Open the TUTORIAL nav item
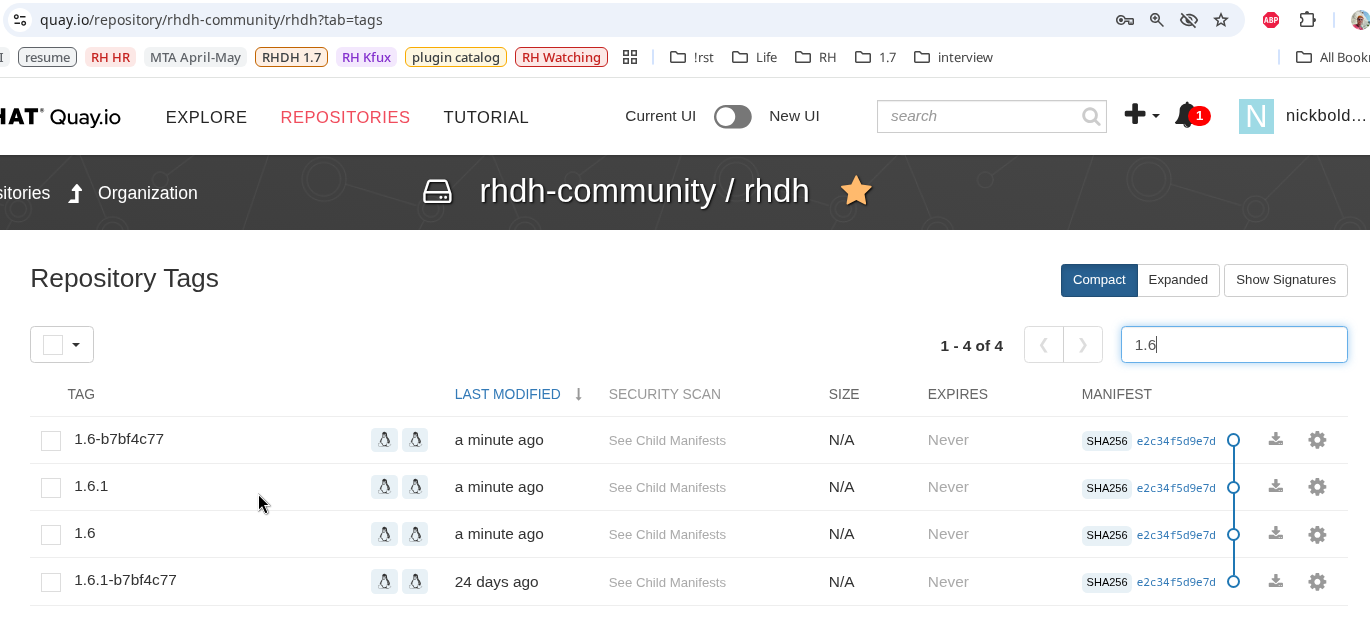 [486, 117]
